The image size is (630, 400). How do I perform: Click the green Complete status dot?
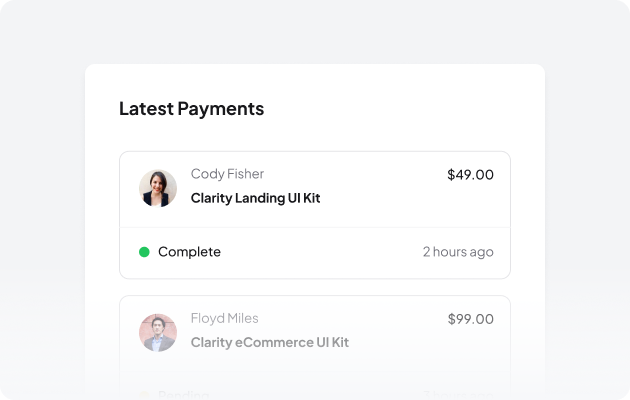click(x=144, y=252)
